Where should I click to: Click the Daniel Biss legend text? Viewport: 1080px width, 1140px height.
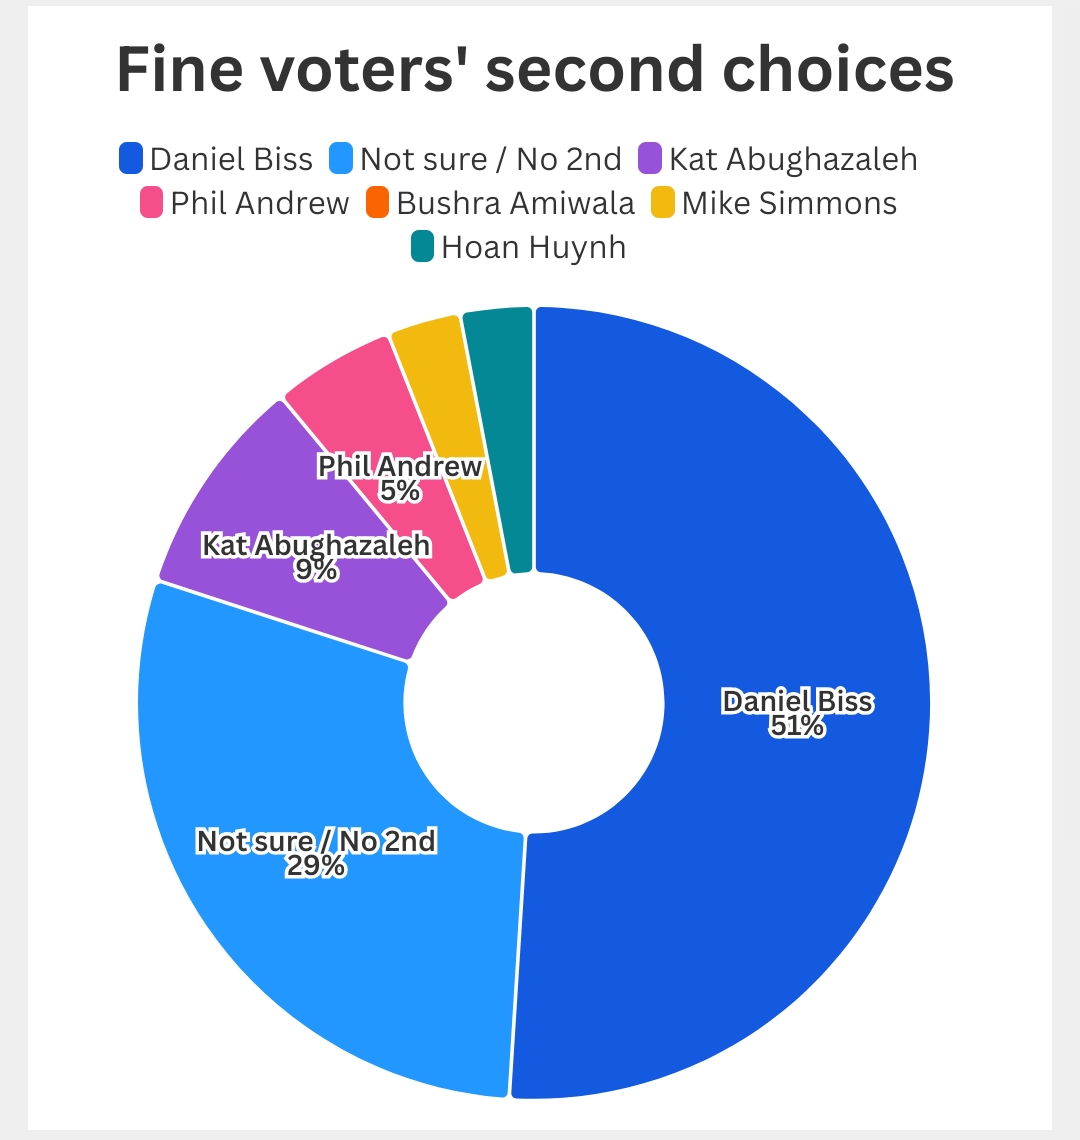pos(231,159)
